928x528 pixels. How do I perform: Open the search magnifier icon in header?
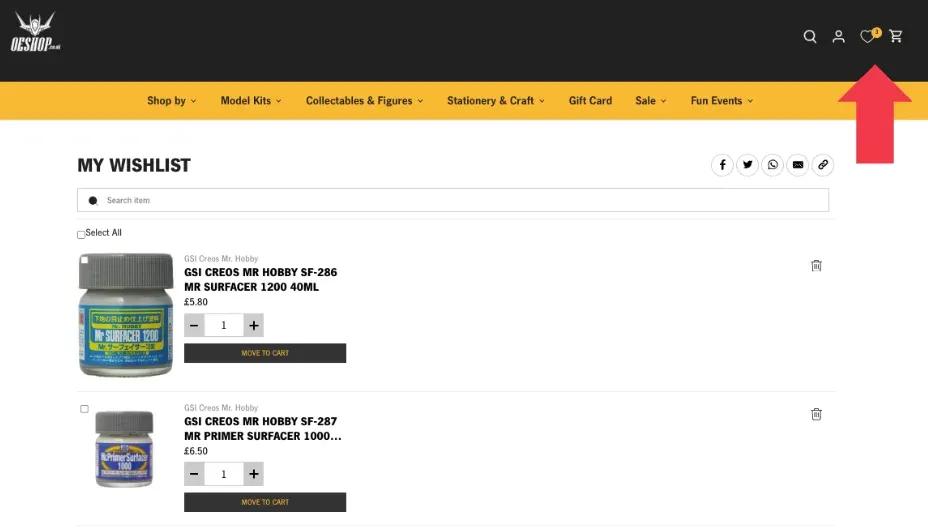(810, 37)
